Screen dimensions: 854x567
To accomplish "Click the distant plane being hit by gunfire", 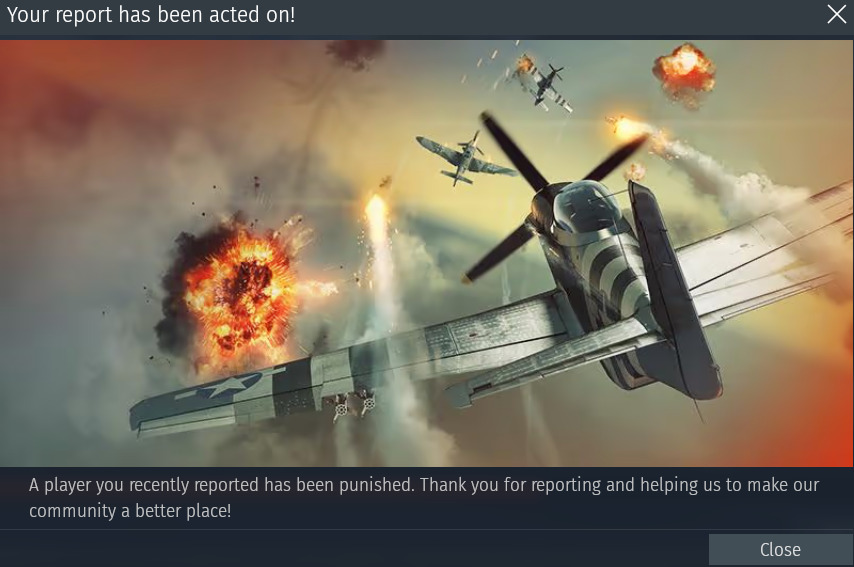I will (x=542, y=83).
